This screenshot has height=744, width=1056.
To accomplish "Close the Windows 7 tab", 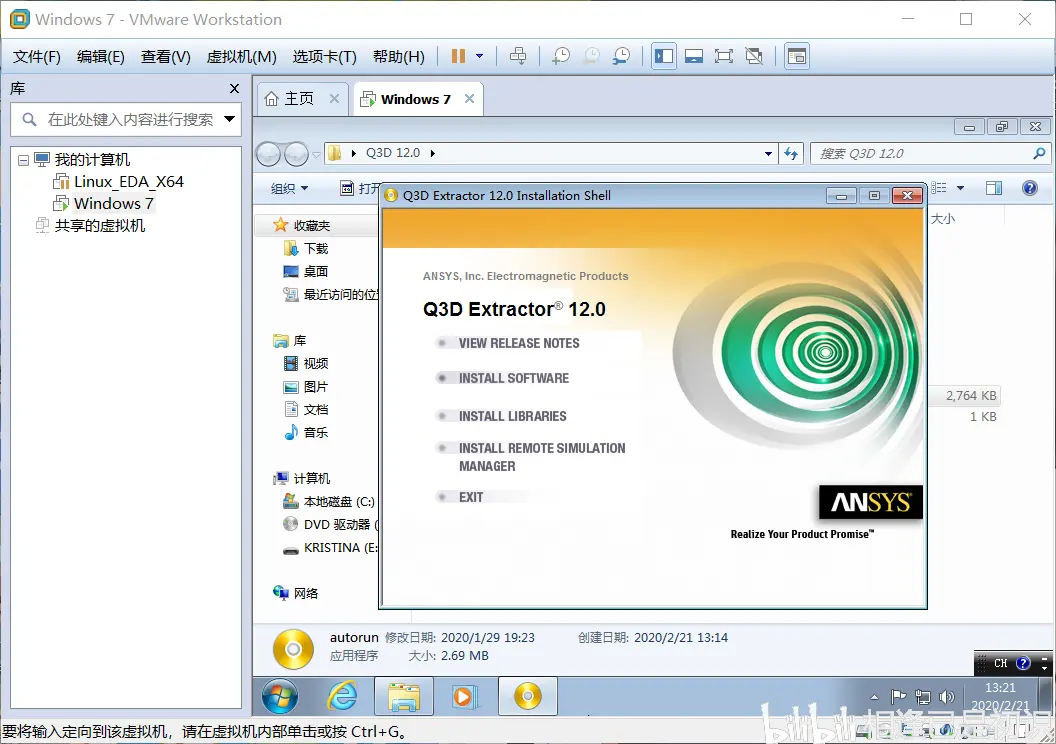I will [469, 98].
